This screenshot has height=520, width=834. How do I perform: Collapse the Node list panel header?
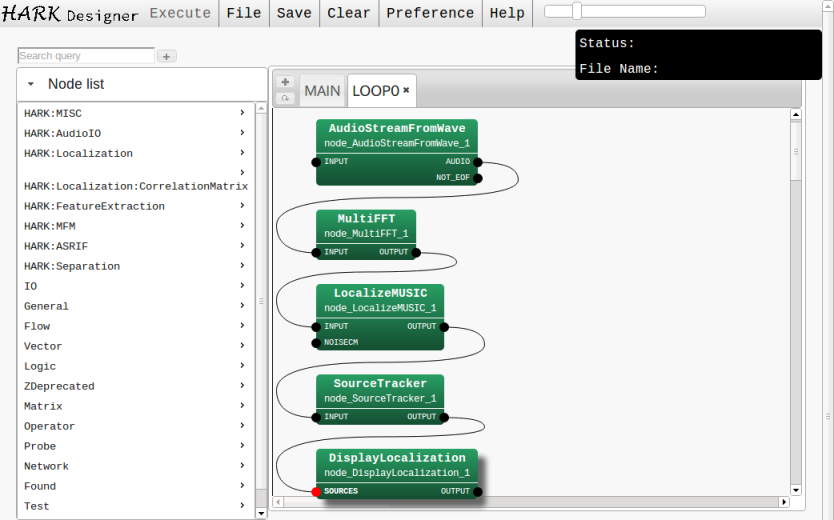coord(31,85)
